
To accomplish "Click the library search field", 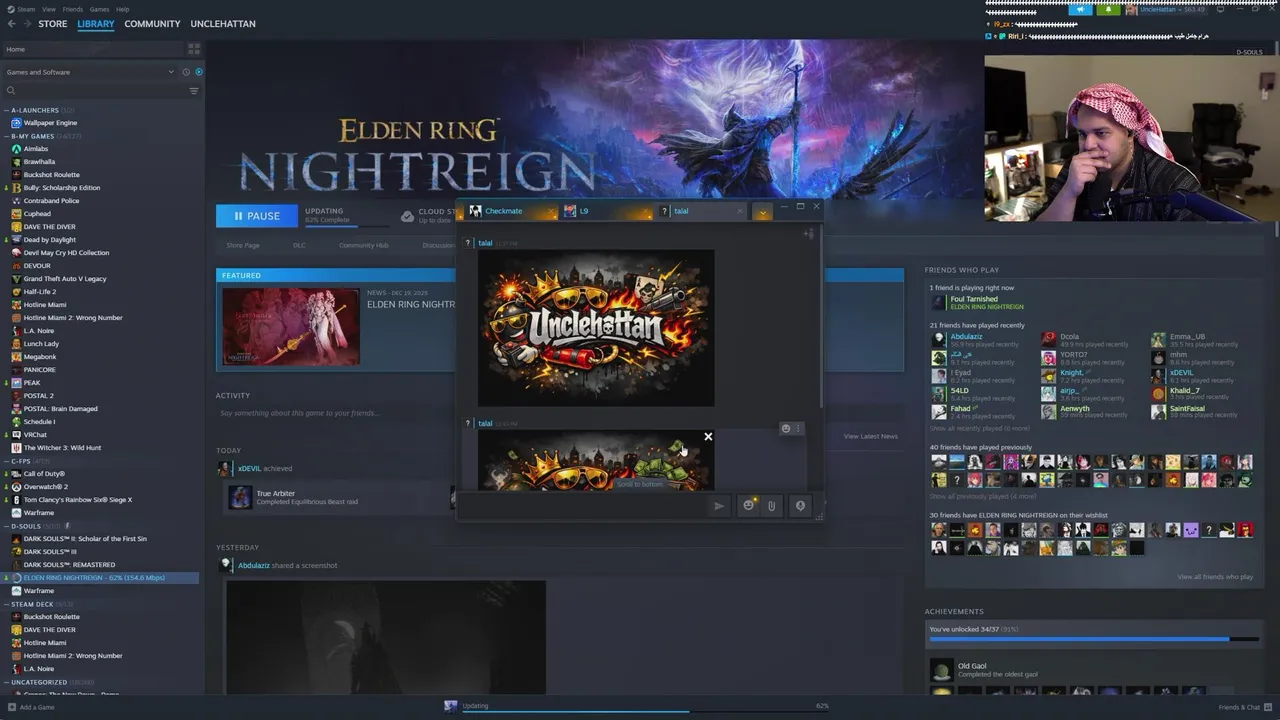I will point(95,91).
